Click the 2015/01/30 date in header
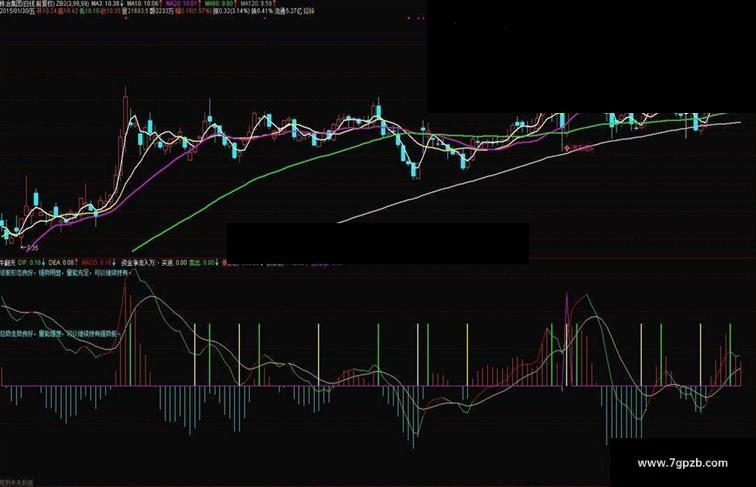Screen dimensions: 756x487 (15, 11)
